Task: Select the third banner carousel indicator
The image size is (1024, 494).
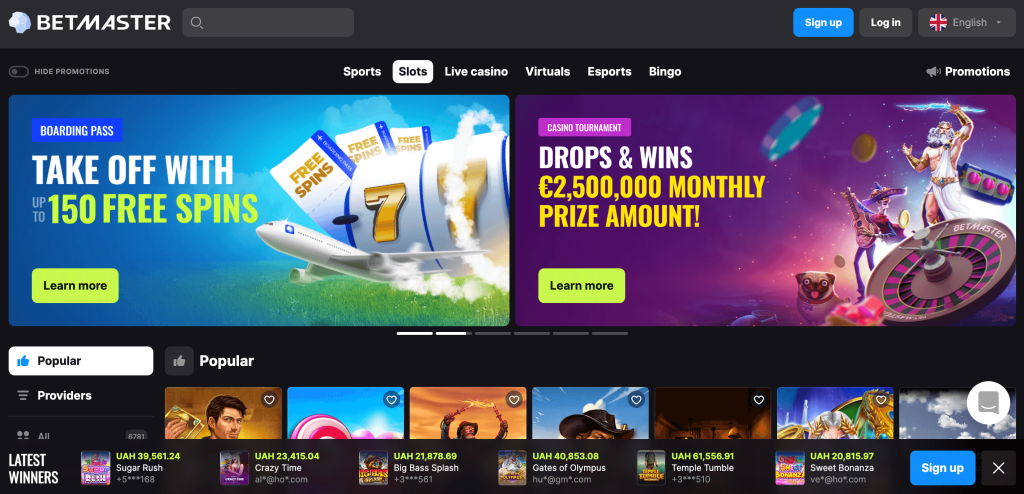Action: coord(493,333)
